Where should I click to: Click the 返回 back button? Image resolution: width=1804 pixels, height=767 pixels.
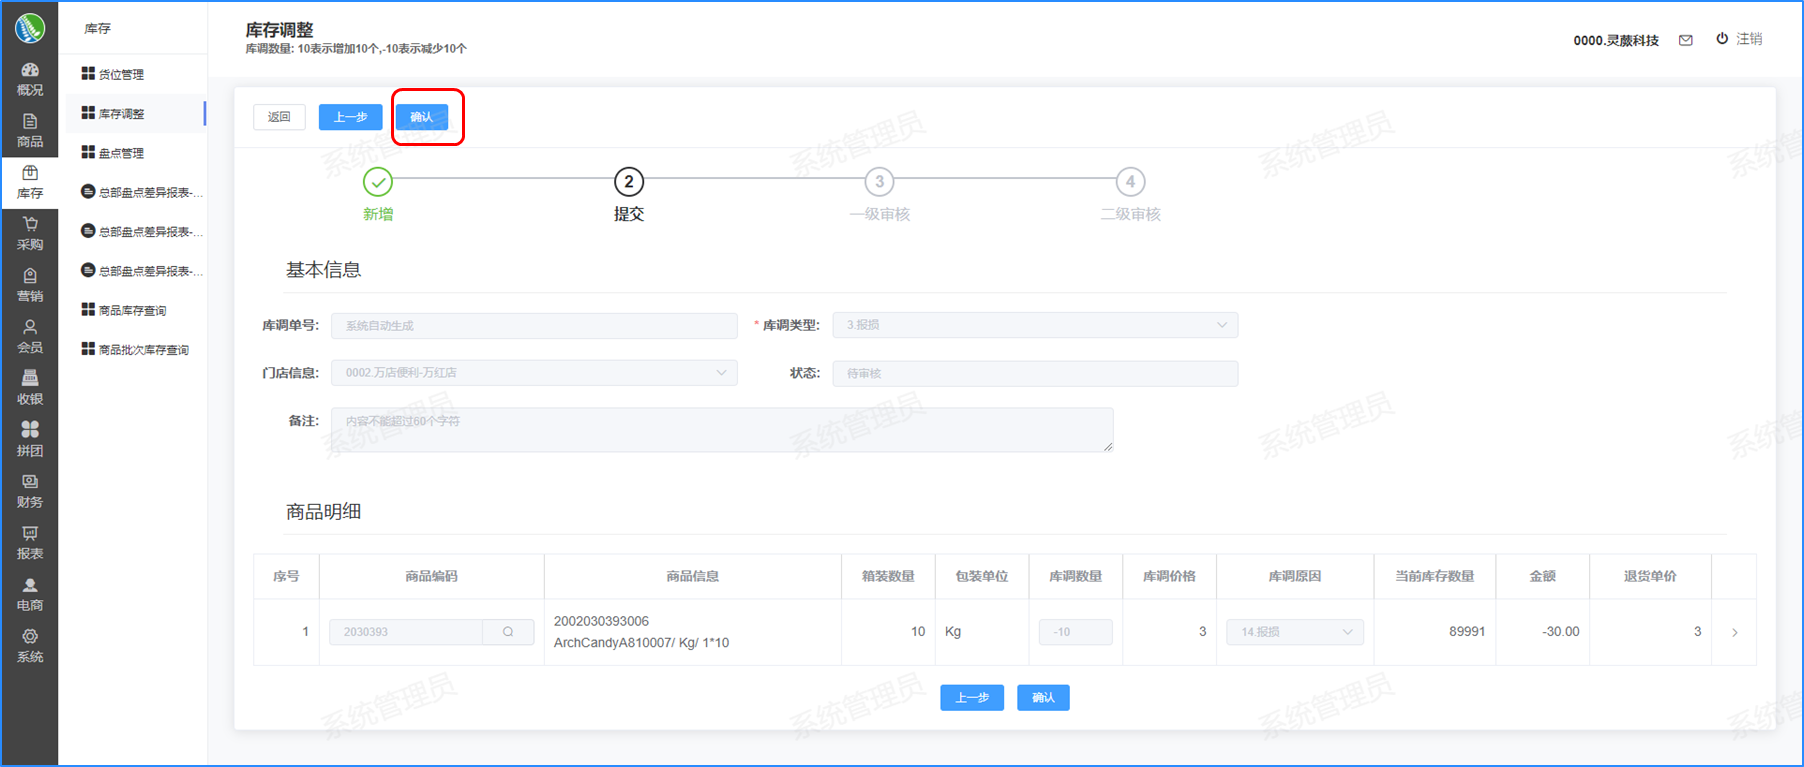click(x=279, y=117)
